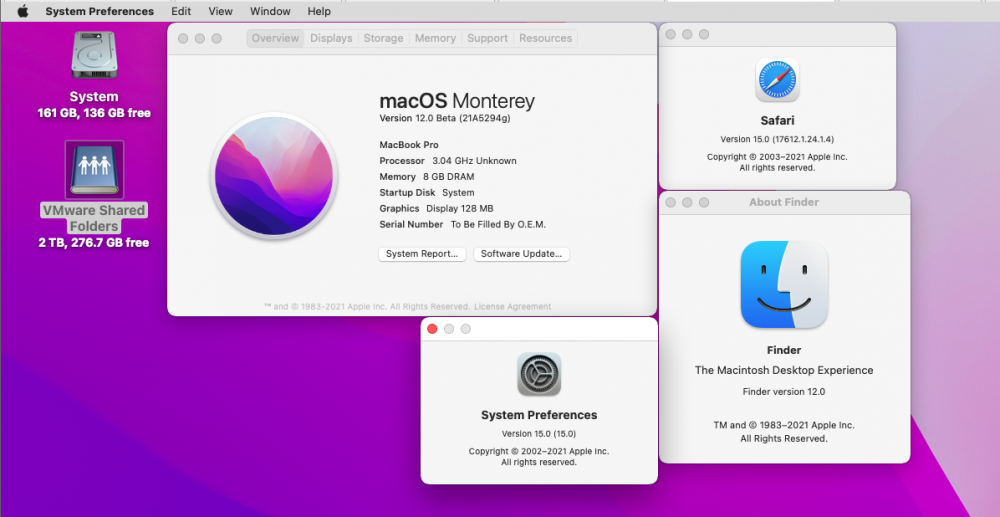Click The Macintosh Desktop Experience text

(784, 370)
